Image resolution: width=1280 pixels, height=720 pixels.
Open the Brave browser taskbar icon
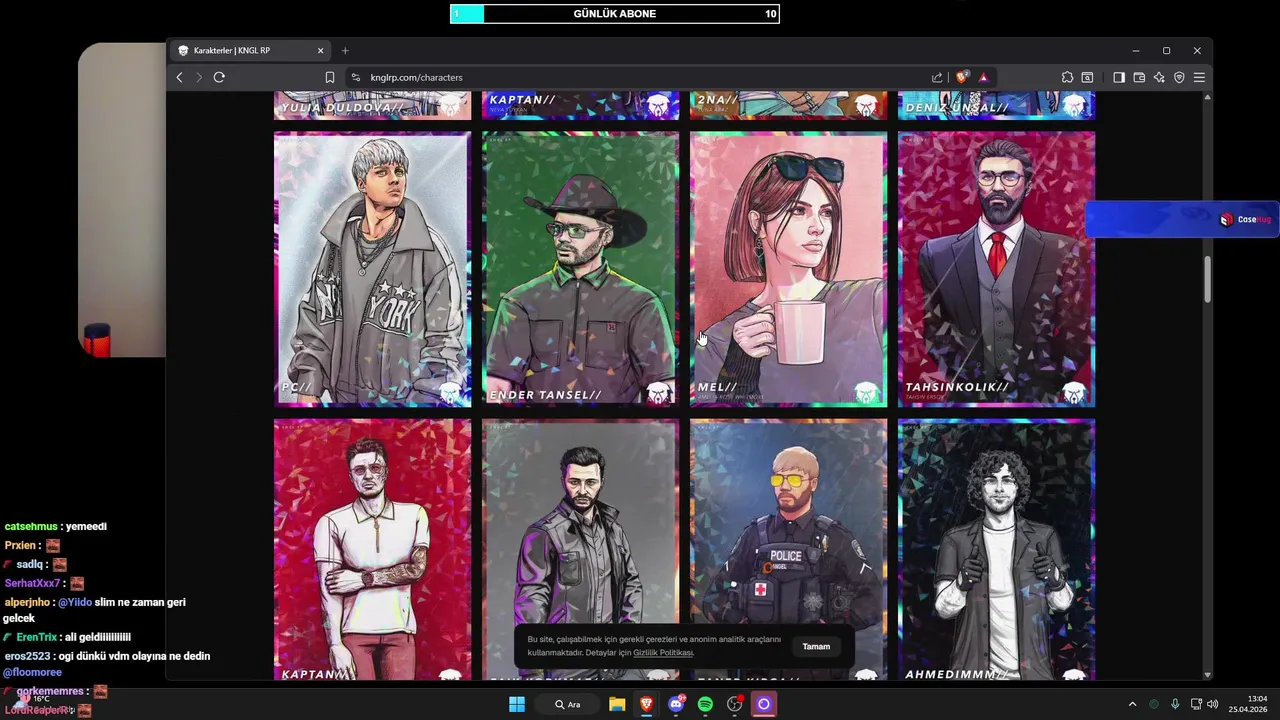coord(646,704)
